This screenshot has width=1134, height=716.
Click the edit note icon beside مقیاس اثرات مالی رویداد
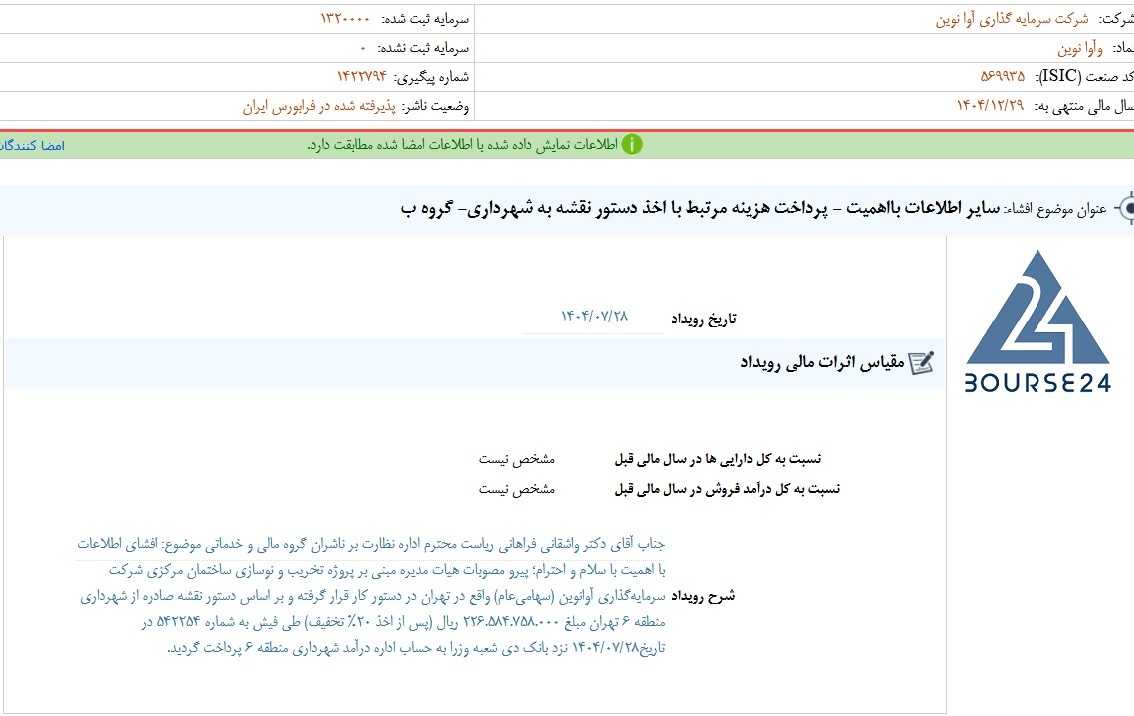(x=921, y=362)
